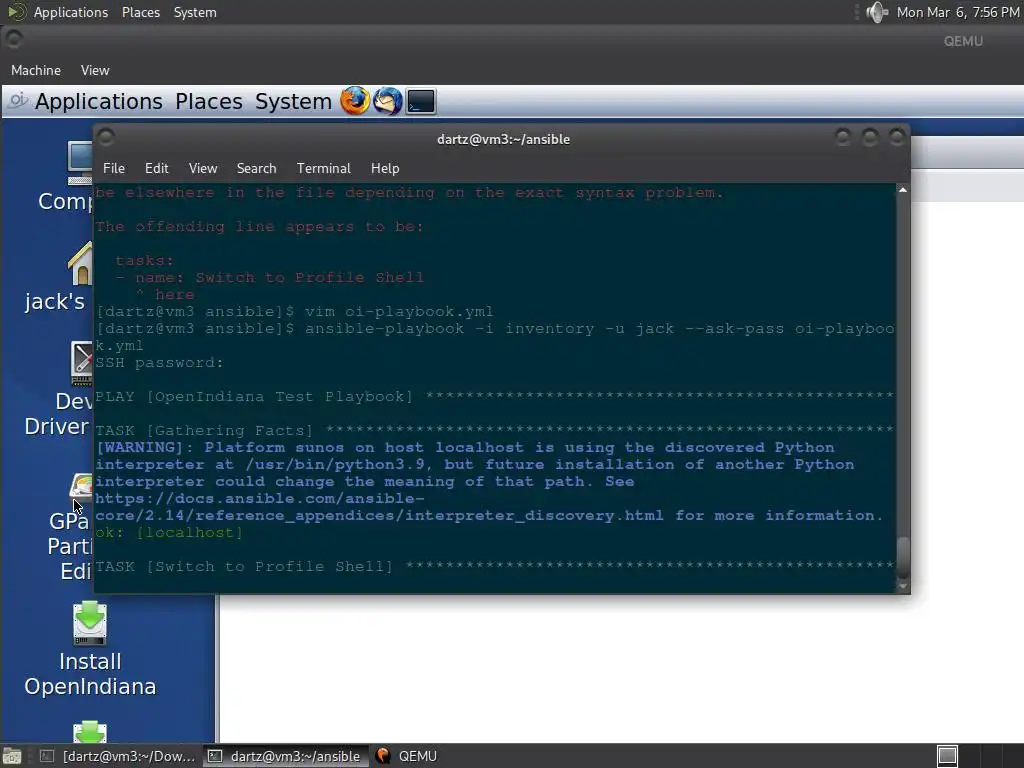This screenshot has width=1024, height=768.
Task: Switch to the dartz@vm3:~/Dow... taskbar window
Action: (x=118, y=756)
